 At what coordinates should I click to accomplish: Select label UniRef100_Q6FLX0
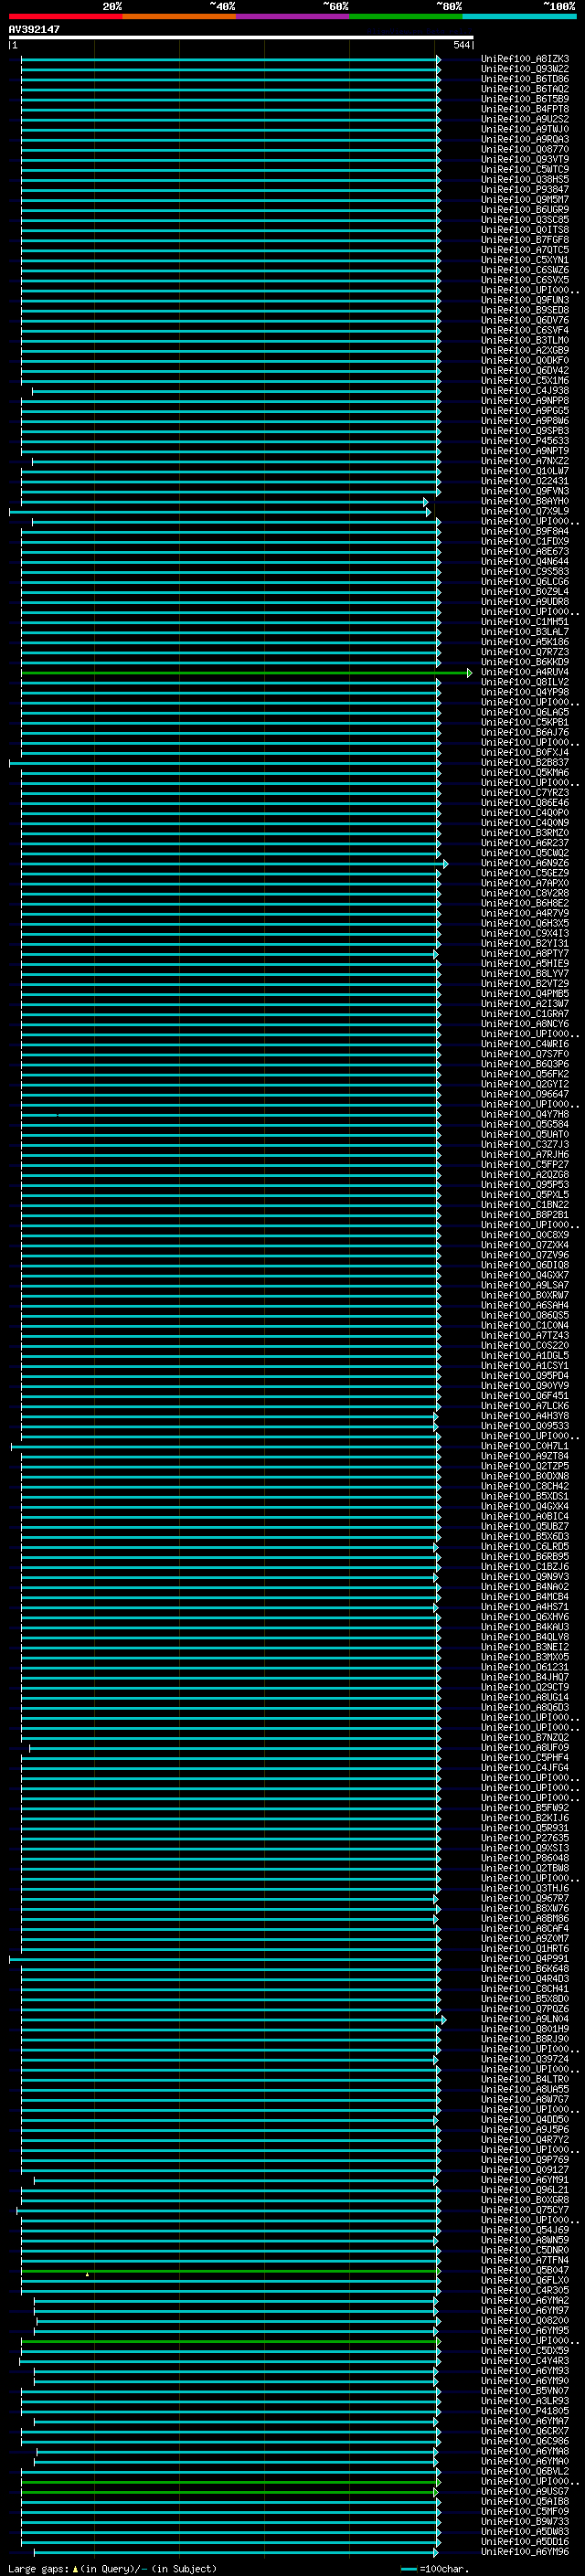click(x=525, y=2280)
